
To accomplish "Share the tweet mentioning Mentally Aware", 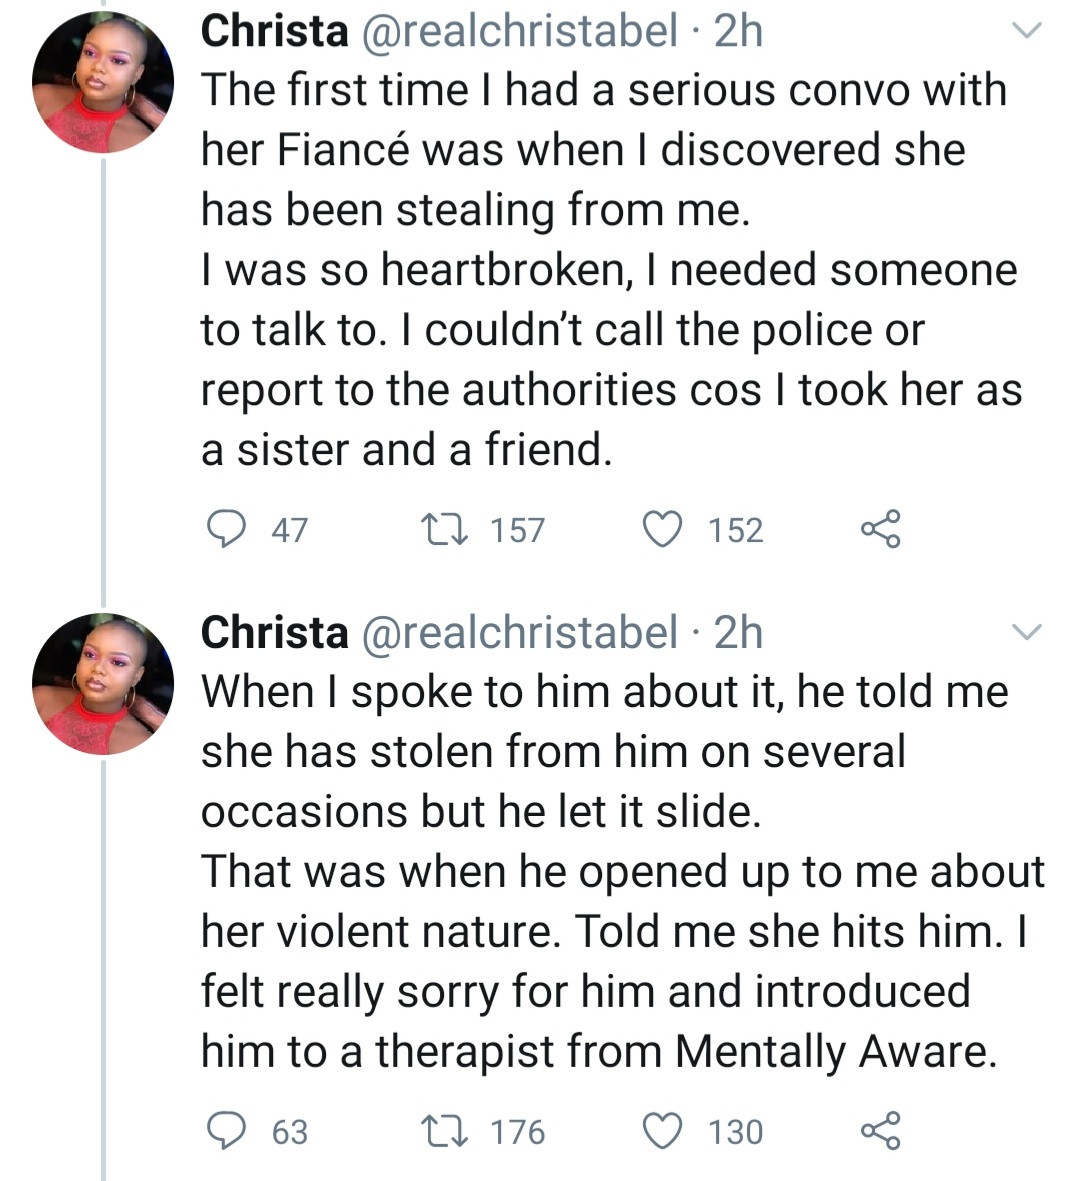I will pos(880,1131).
